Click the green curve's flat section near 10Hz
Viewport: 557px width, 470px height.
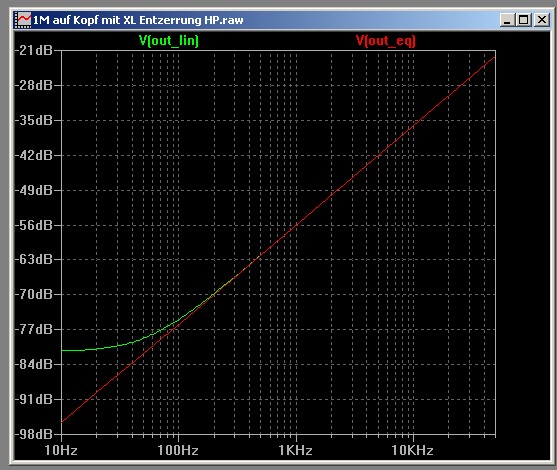pos(75,350)
